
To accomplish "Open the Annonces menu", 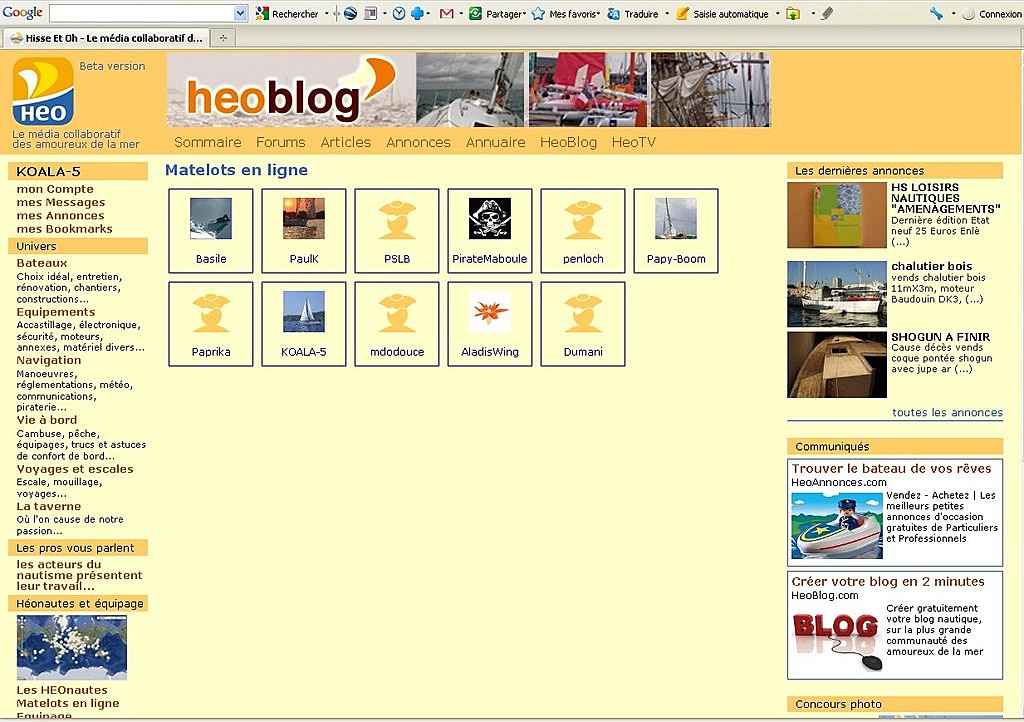I will click(x=419, y=142).
